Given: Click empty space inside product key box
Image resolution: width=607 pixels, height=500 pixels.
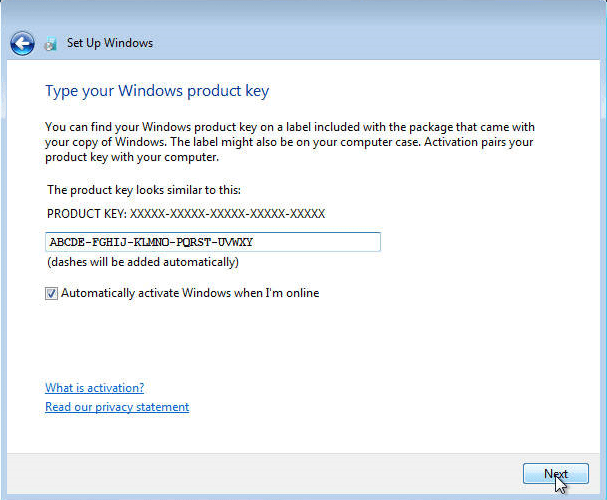Looking at the screenshot, I should 320,242.
